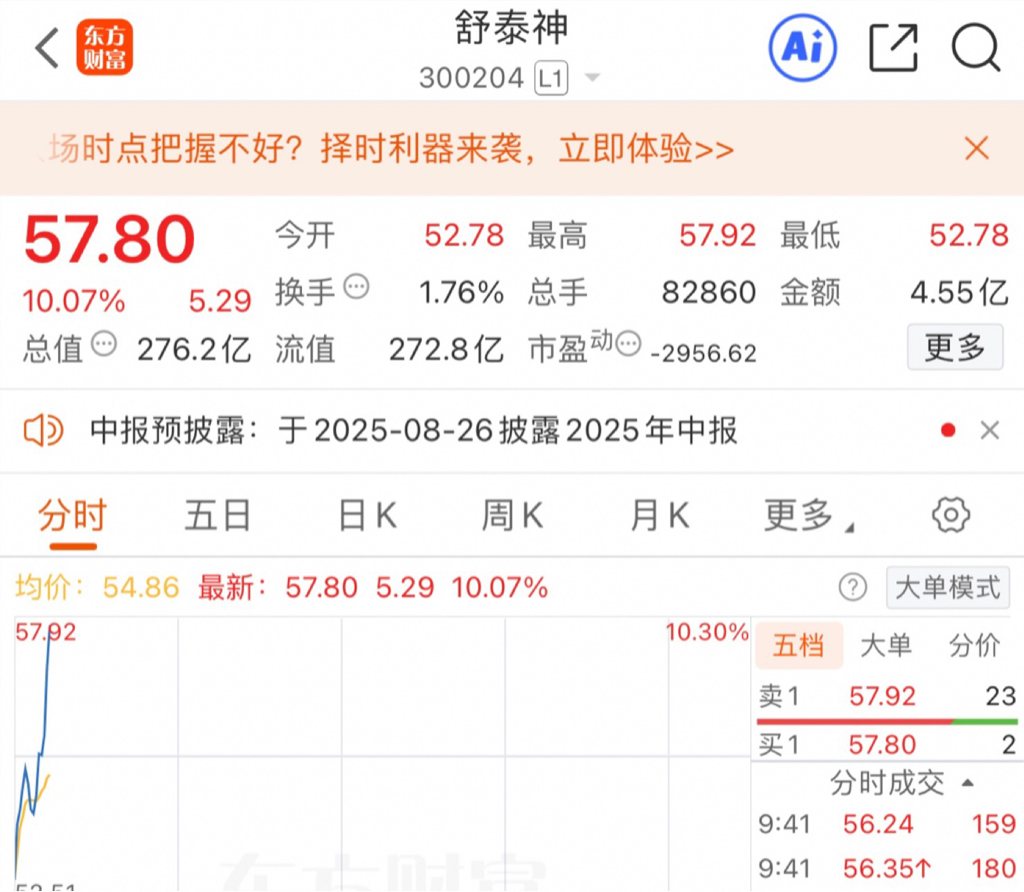
Task: Dismiss the 中报预披露 announcement
Action: [990, 430]
